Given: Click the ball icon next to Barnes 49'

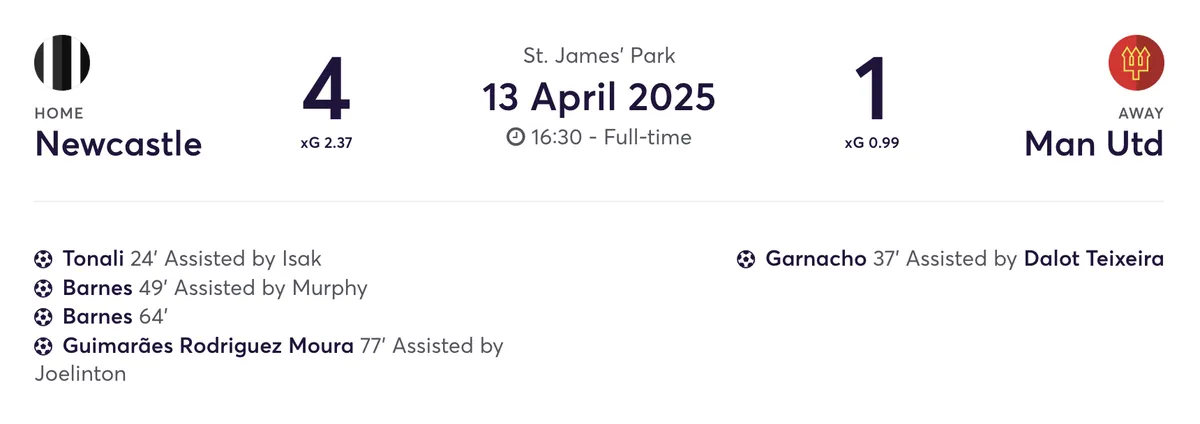Looking at the screenshot, I should tap(43, 288).
